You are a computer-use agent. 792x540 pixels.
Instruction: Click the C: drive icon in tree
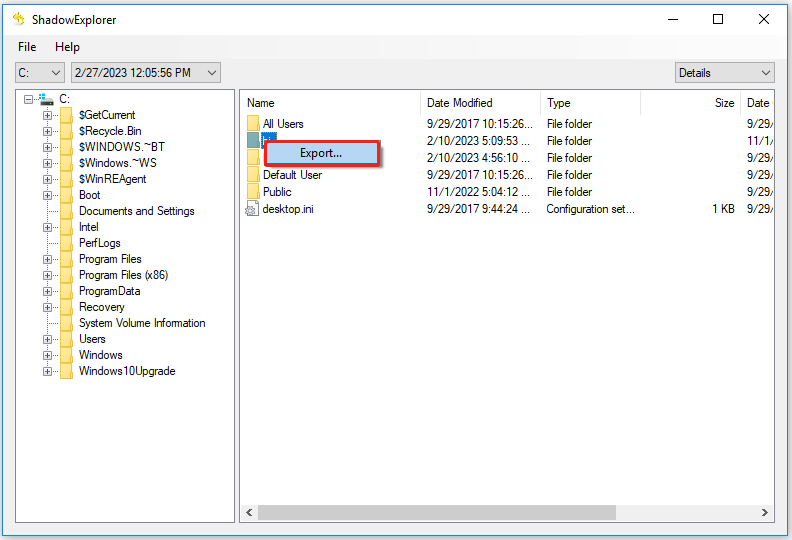click(x=45, y=99)
